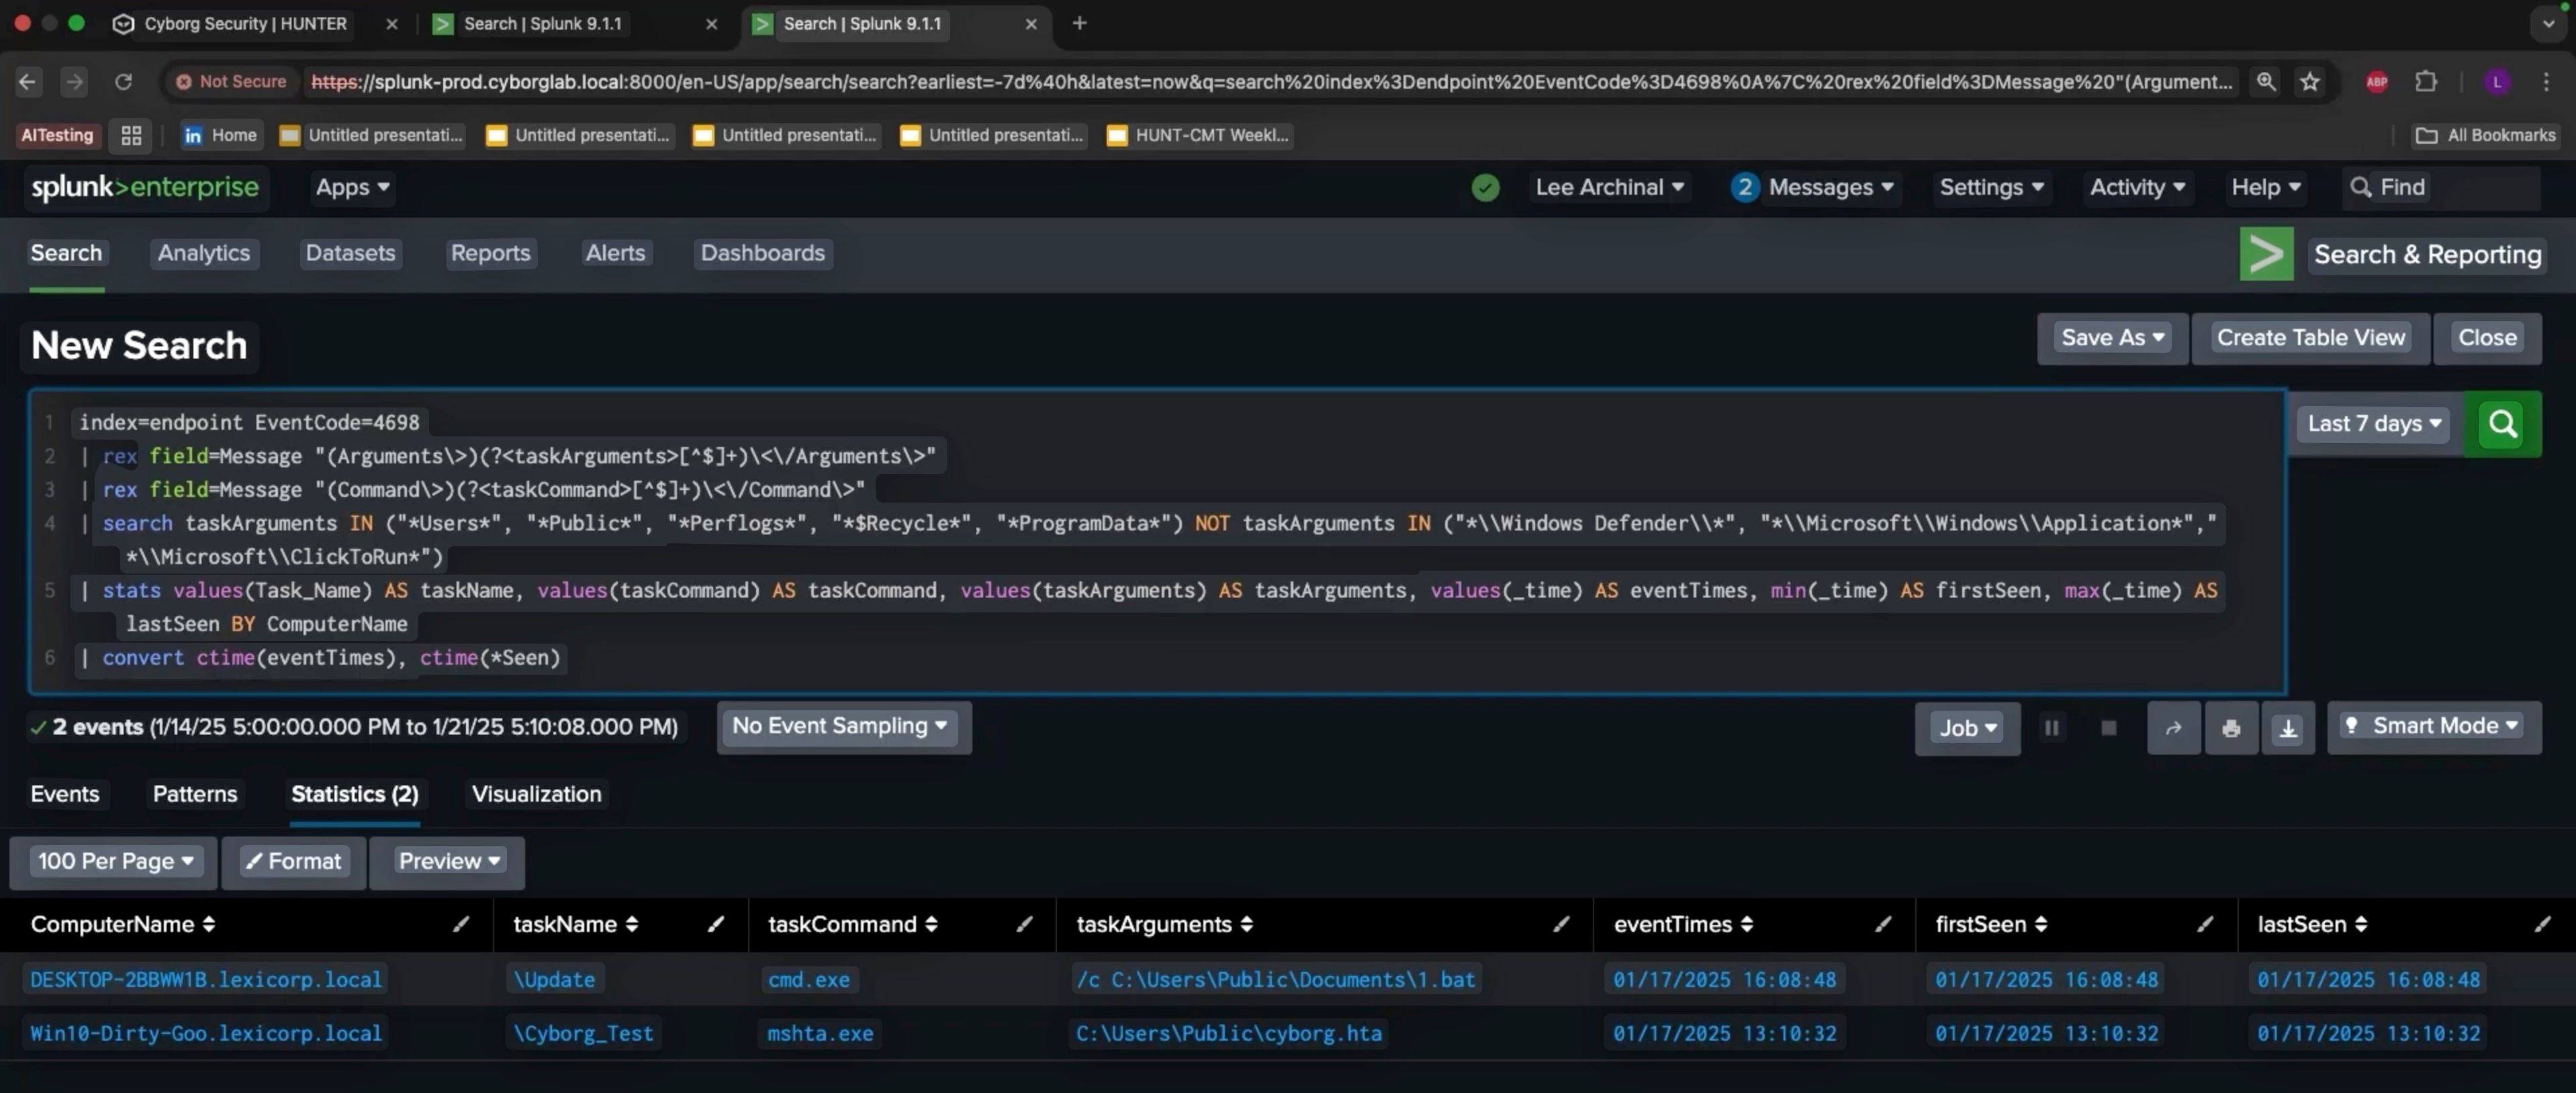This screenshot has height=1093, width=2576.
Task: Export results with download icon
Action: coord(2287,728)
